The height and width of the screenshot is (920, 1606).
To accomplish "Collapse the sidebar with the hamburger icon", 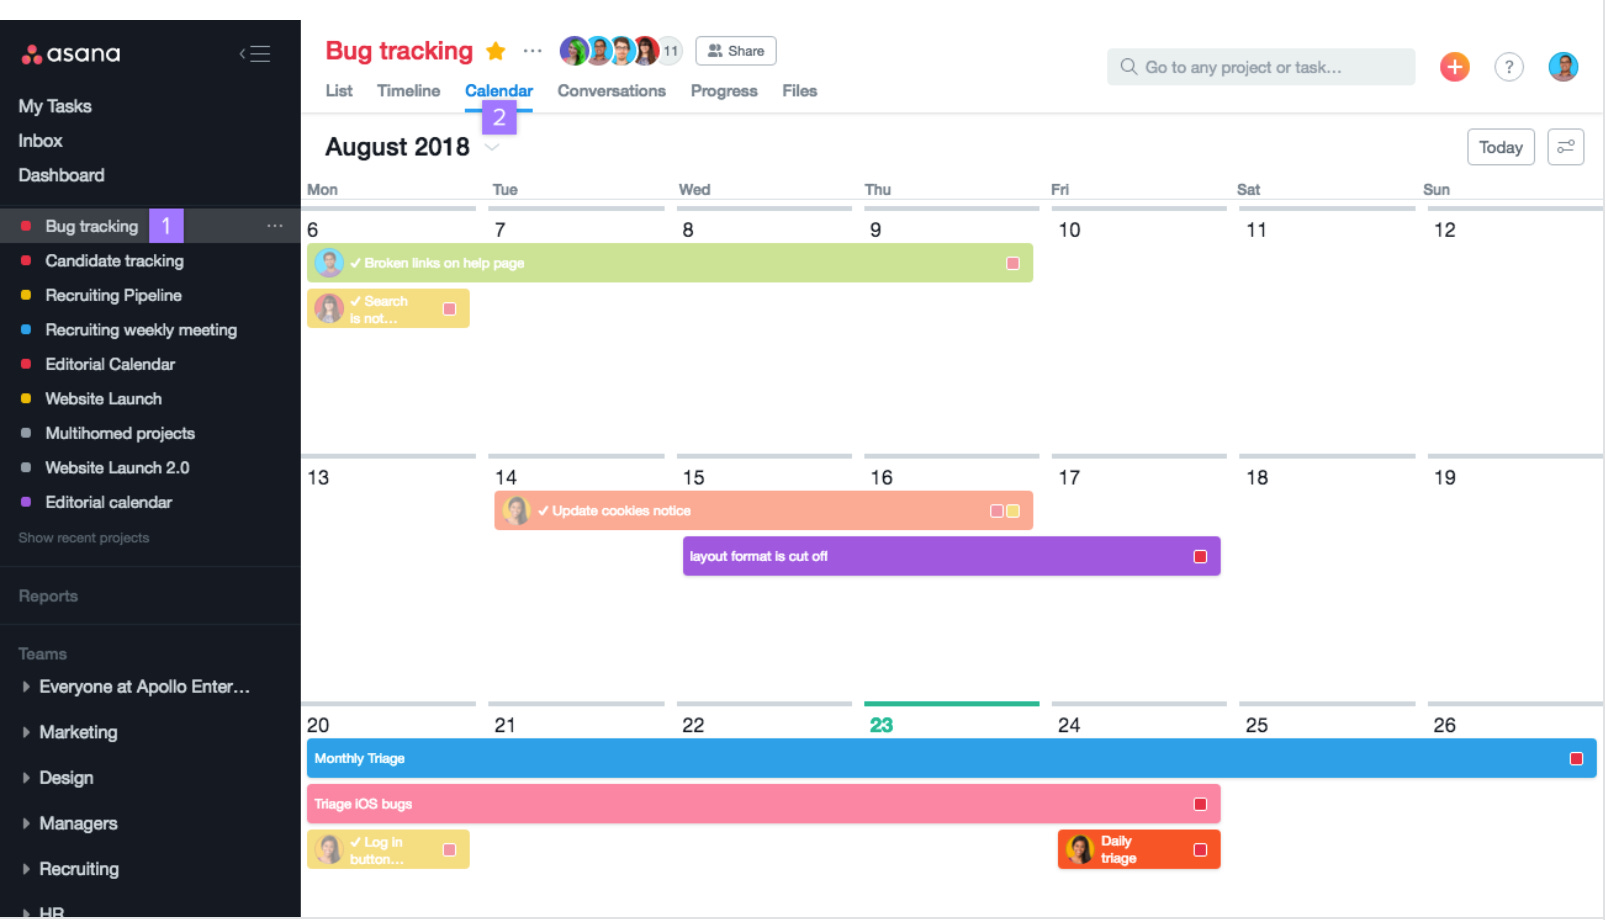I will coord(255,54).
